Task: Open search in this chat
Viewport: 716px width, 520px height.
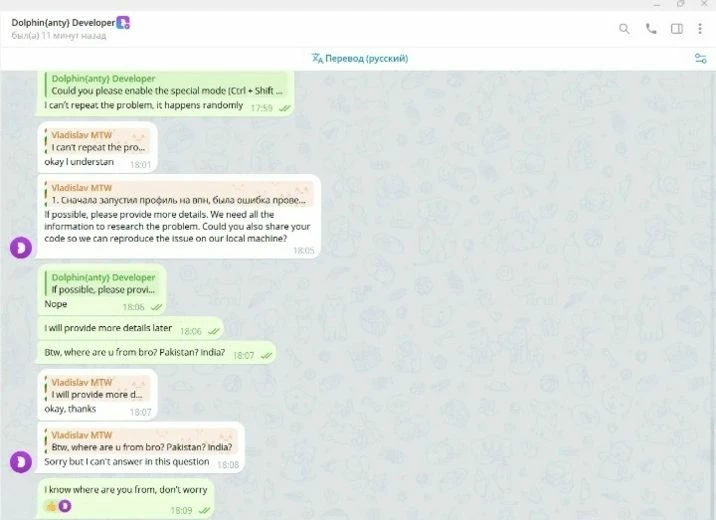Action: click(624, 29)
